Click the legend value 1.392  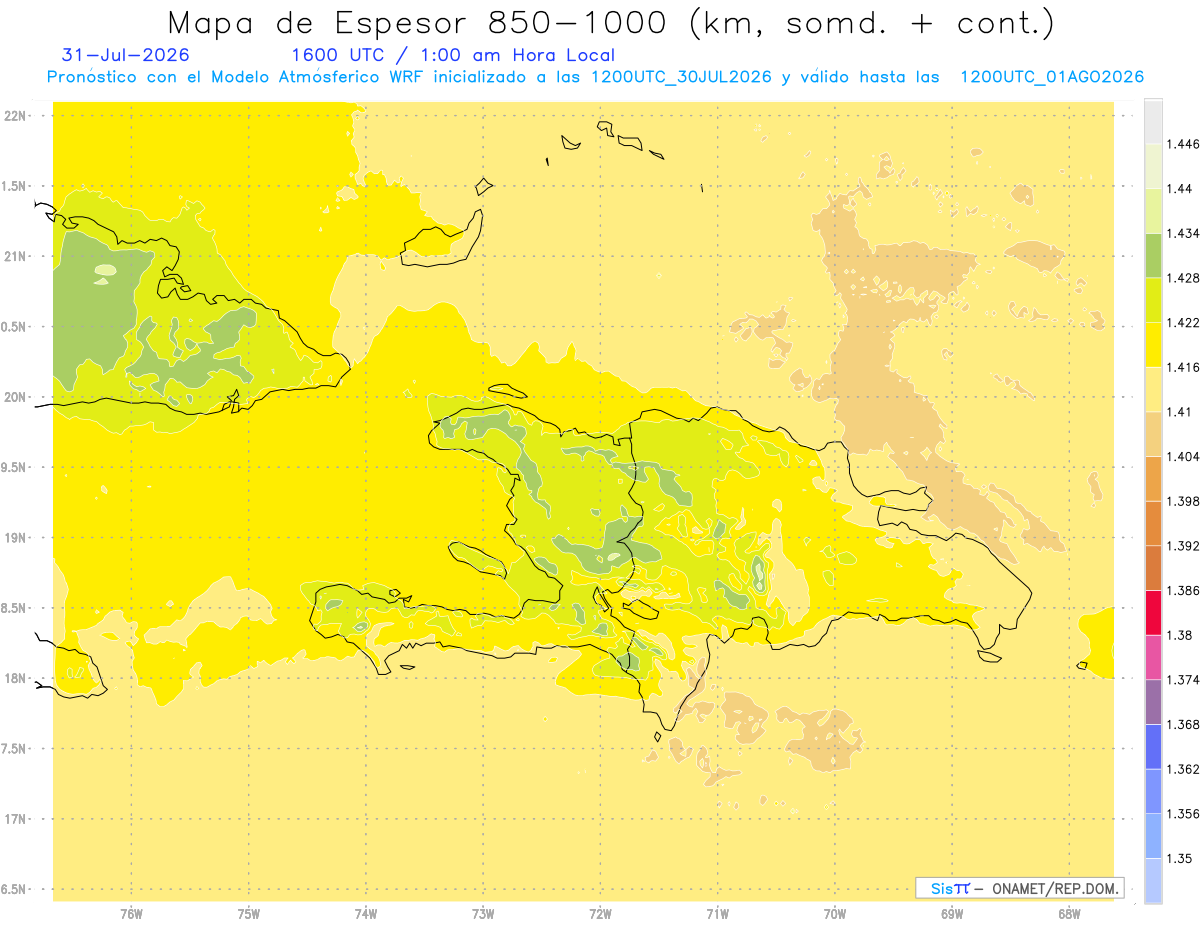pos(1183,546)
